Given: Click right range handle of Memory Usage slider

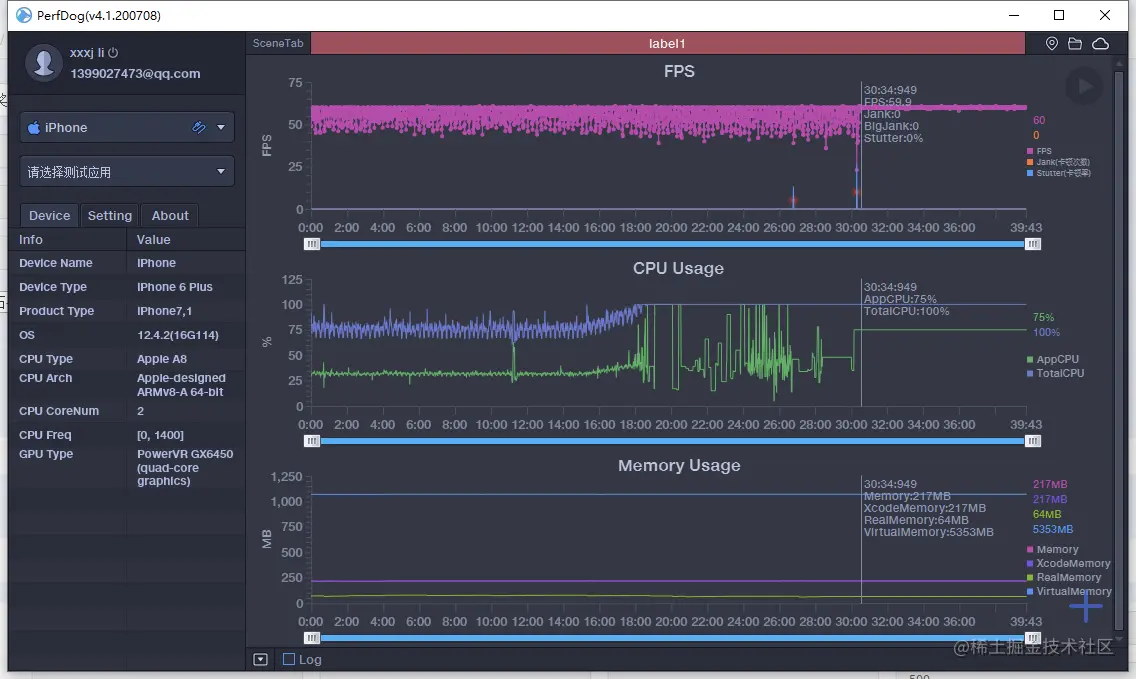Looking at the screenshot, I should point(1033,638).
